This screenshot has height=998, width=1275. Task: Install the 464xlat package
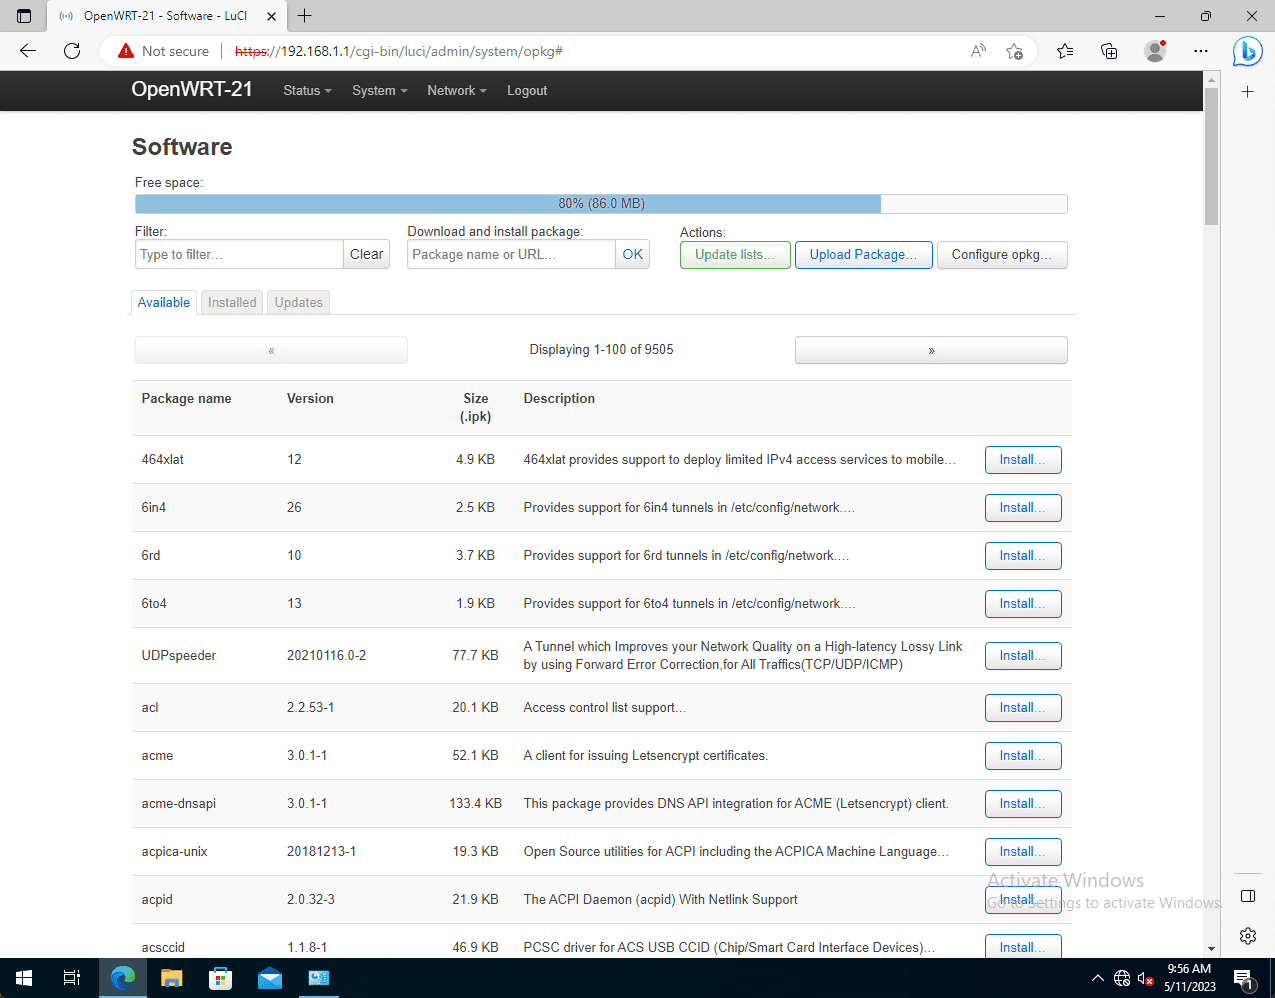tap(1023, 460)
